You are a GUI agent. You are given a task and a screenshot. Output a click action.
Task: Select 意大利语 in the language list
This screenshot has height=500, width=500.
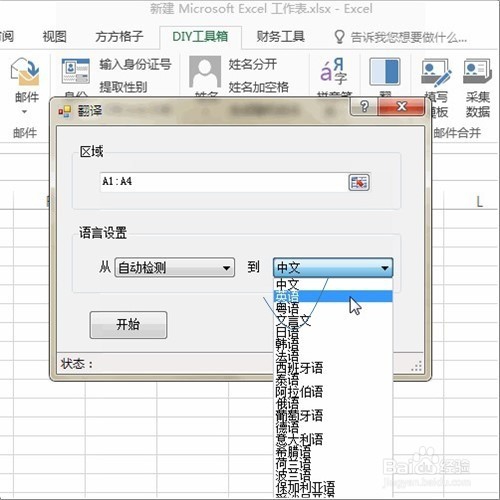coord(333,439)
